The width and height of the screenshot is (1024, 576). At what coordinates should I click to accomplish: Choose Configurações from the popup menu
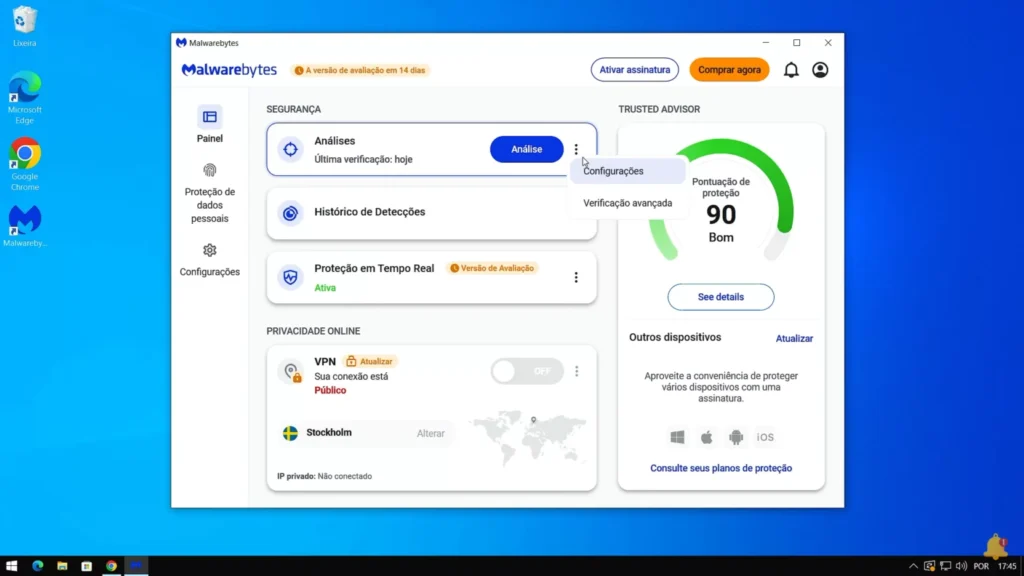pos(614,171)
